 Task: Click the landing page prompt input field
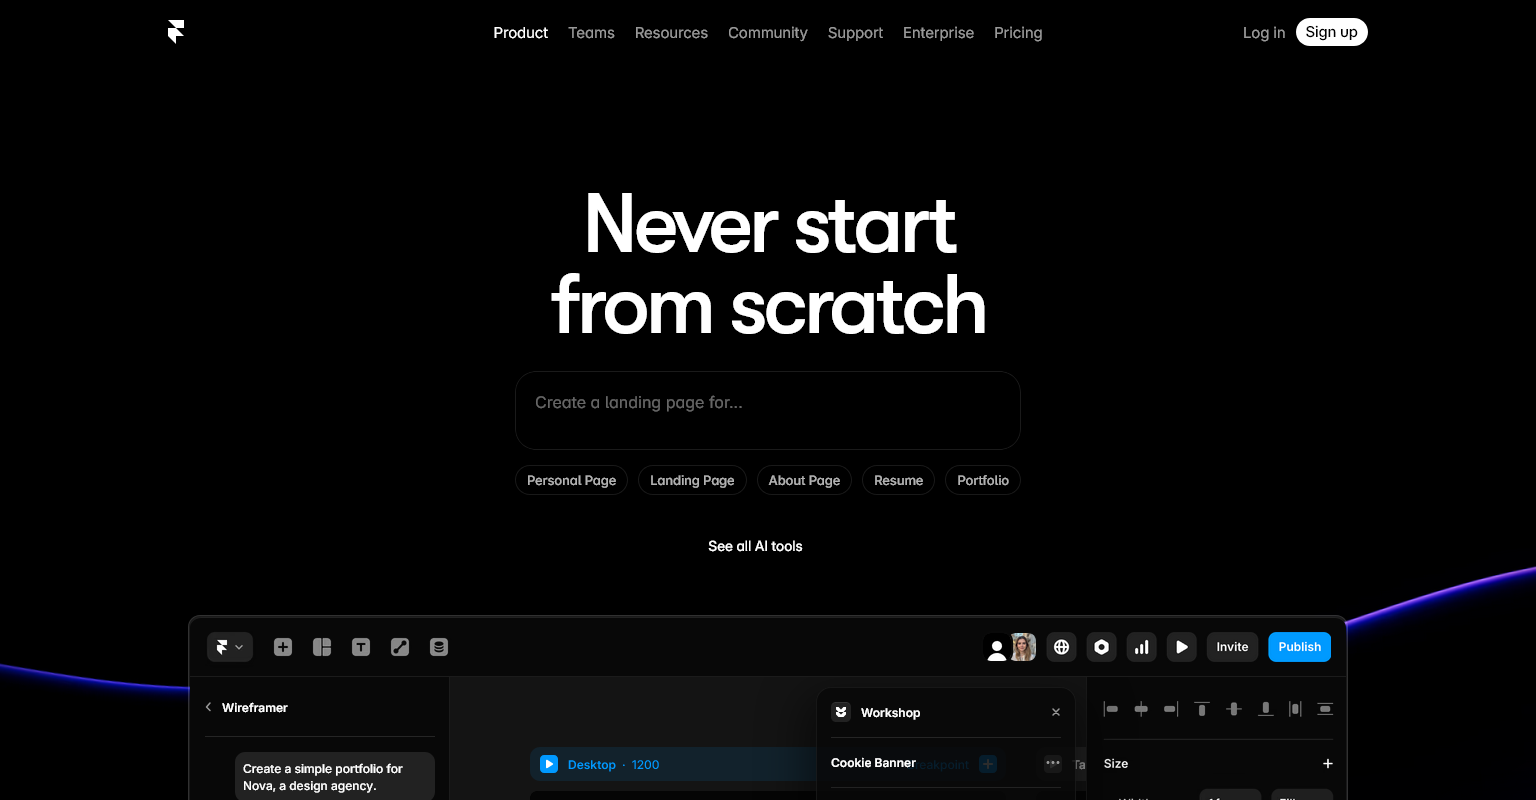click(x=768, y=410)
